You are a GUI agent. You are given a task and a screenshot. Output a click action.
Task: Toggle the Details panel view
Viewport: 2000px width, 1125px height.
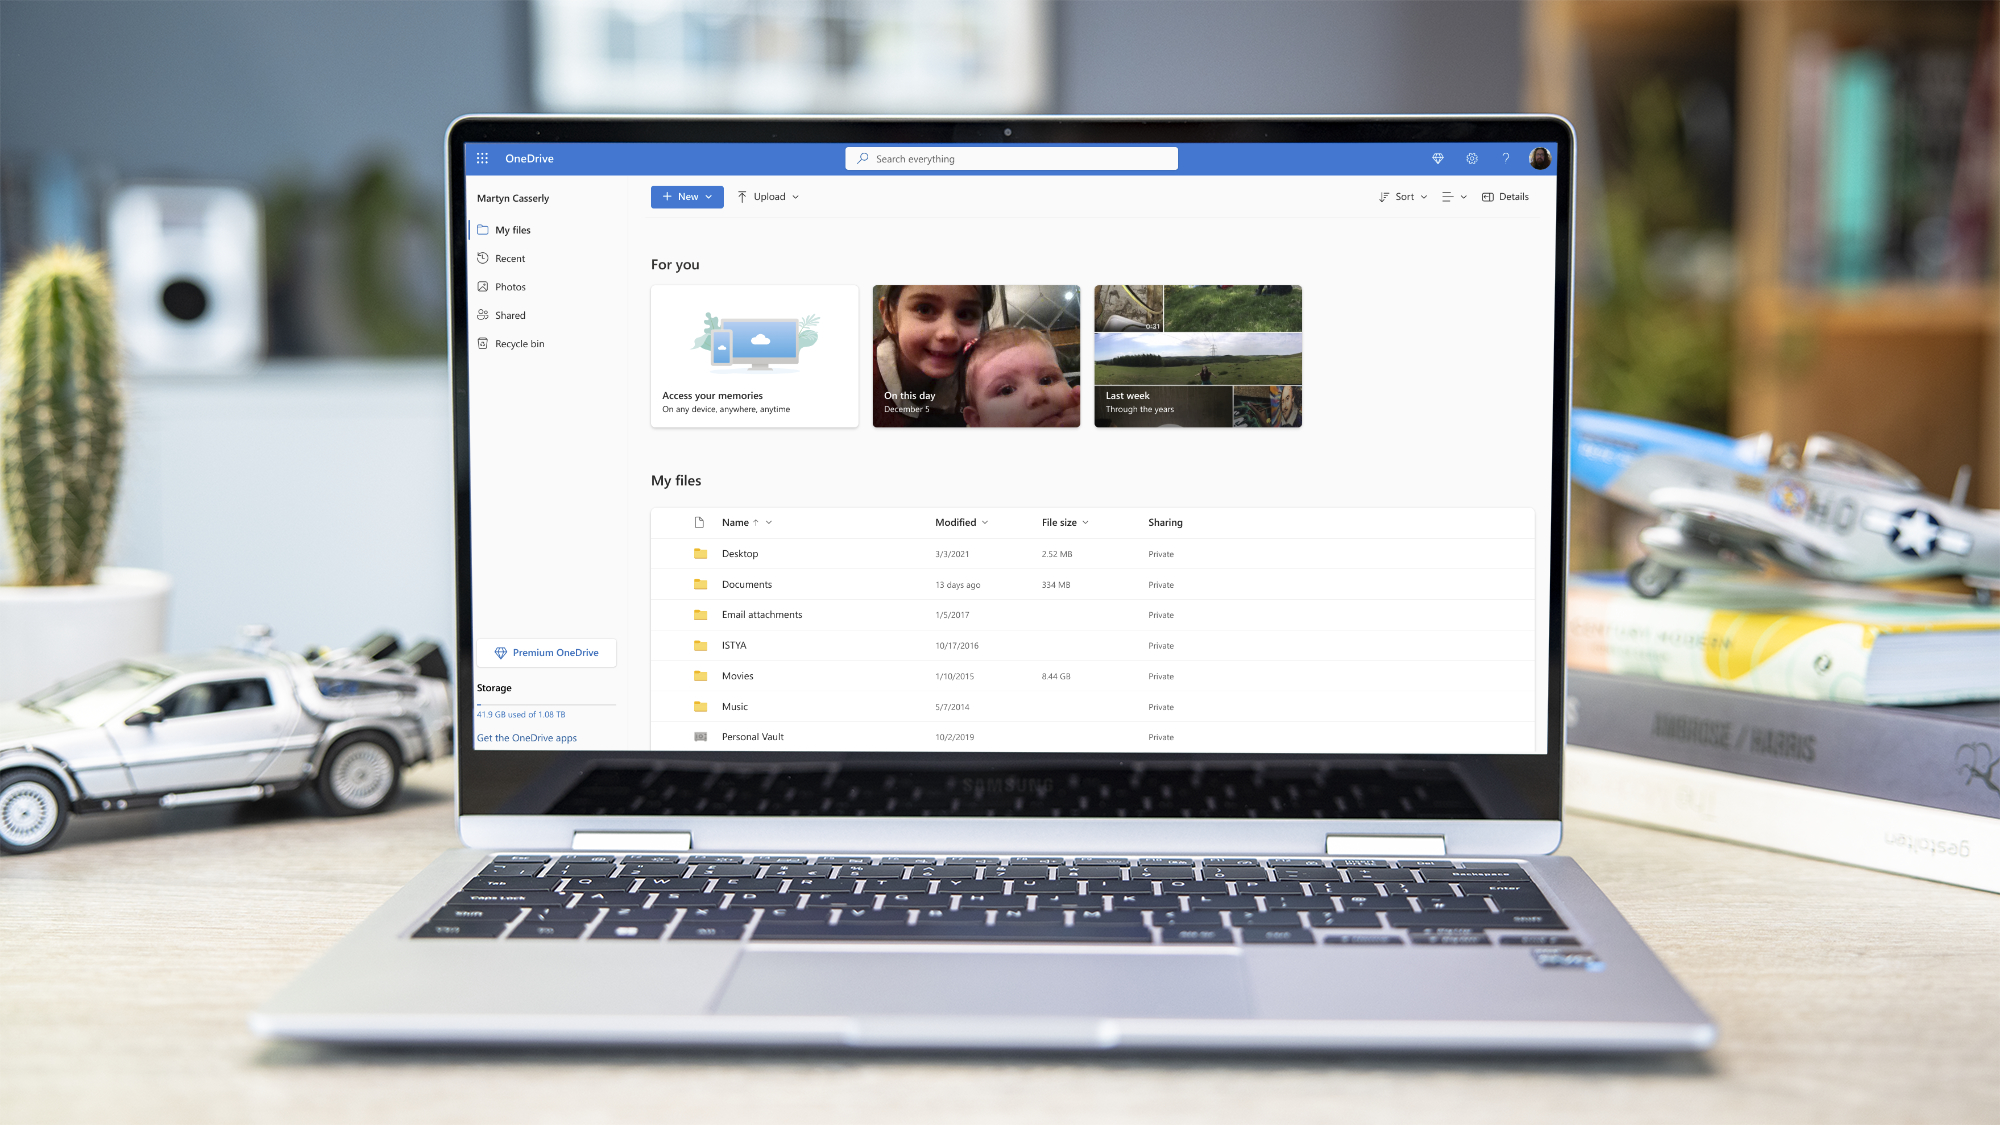click(x=1505, y=196)
